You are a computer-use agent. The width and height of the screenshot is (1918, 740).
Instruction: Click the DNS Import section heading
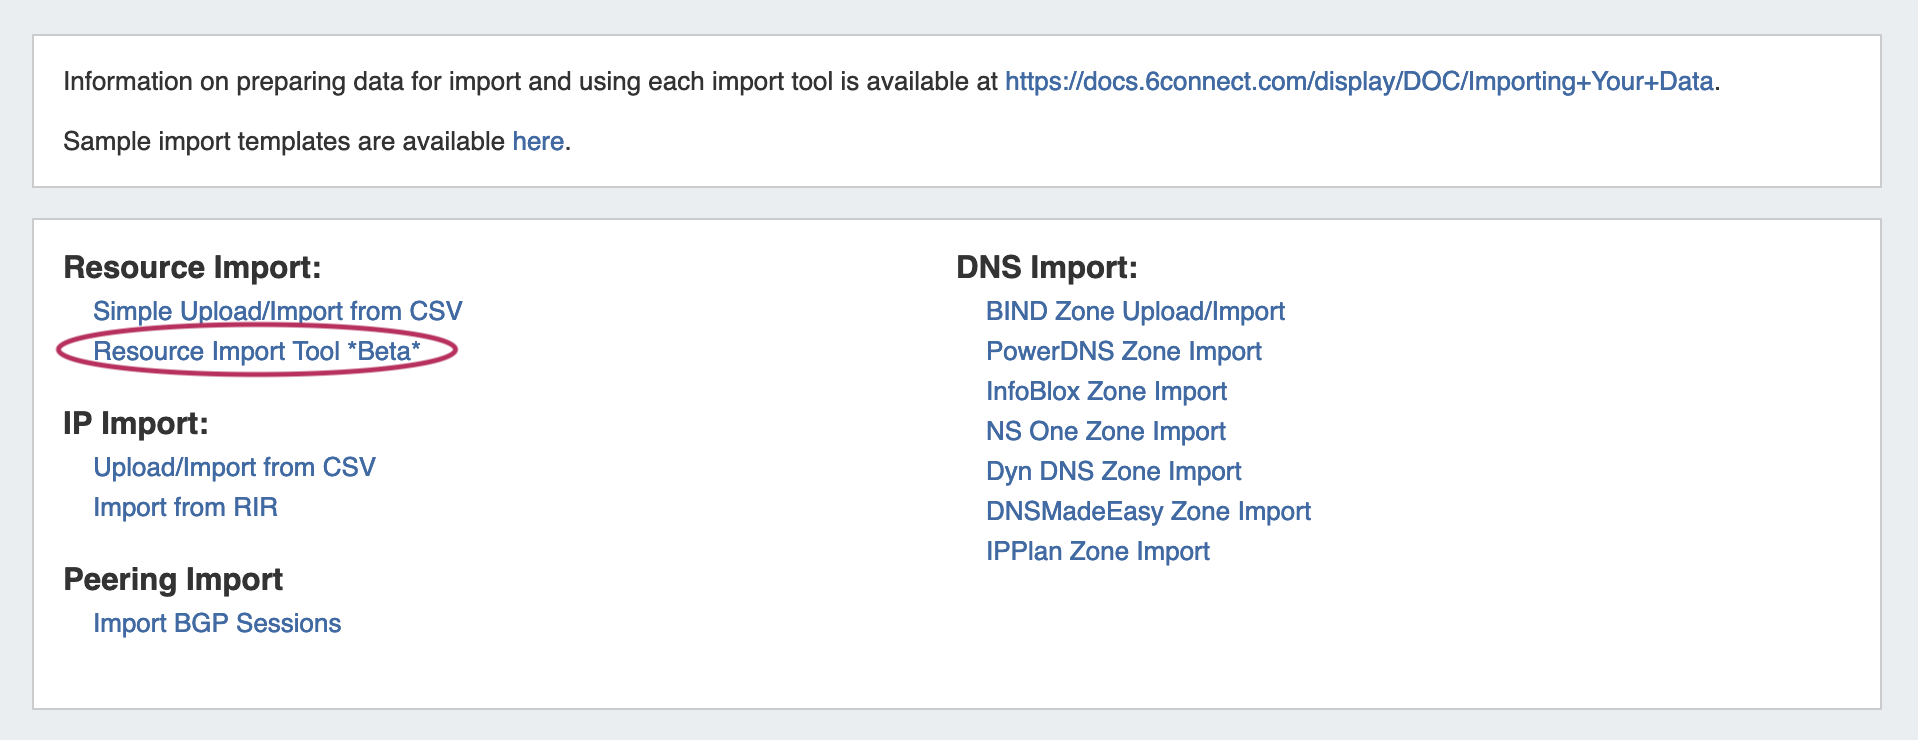1046,268
